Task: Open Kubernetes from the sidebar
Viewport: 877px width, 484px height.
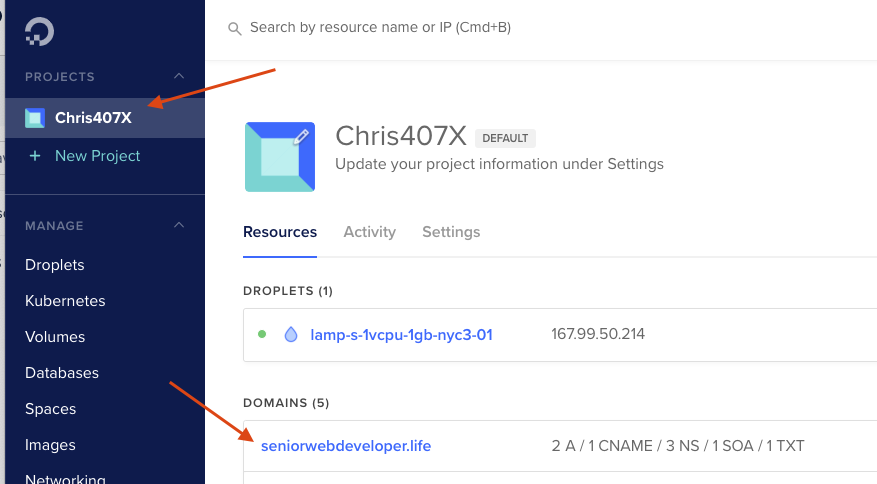Action: 65,300
